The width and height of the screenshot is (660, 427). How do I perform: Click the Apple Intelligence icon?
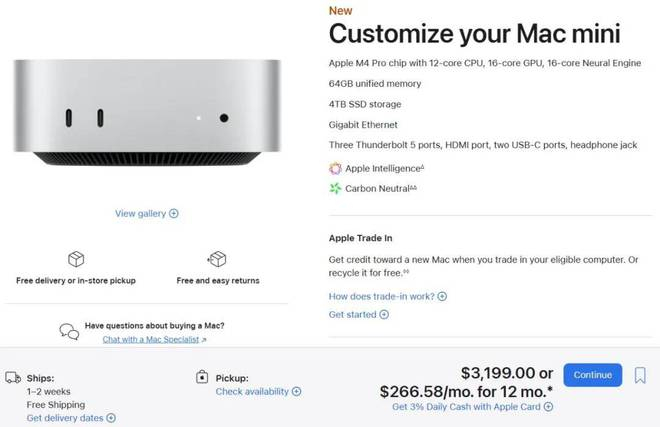(335, 168)
